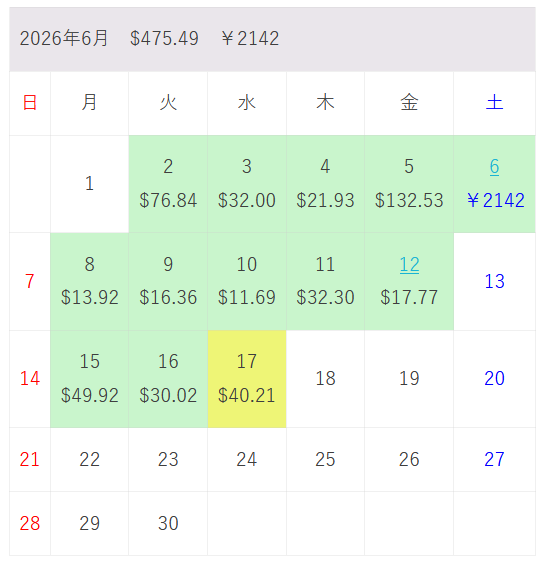Open the linked date 6
Screen dimensions: 544x570
point(494,167)
